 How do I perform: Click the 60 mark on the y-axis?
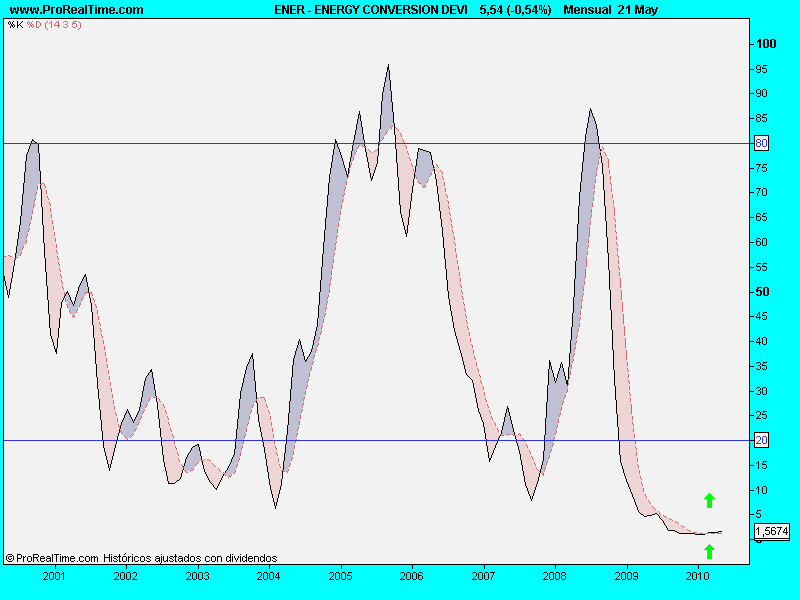(761, 242)
